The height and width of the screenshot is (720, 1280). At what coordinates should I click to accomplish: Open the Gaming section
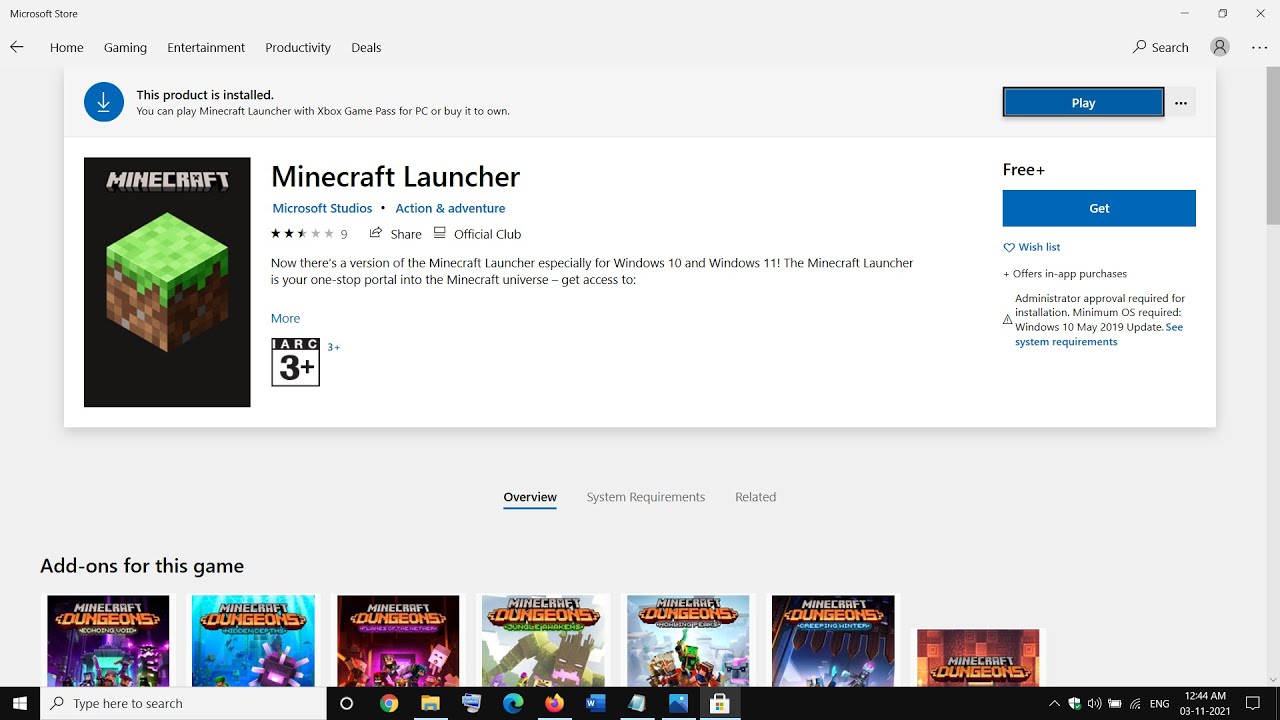(125, 47)
